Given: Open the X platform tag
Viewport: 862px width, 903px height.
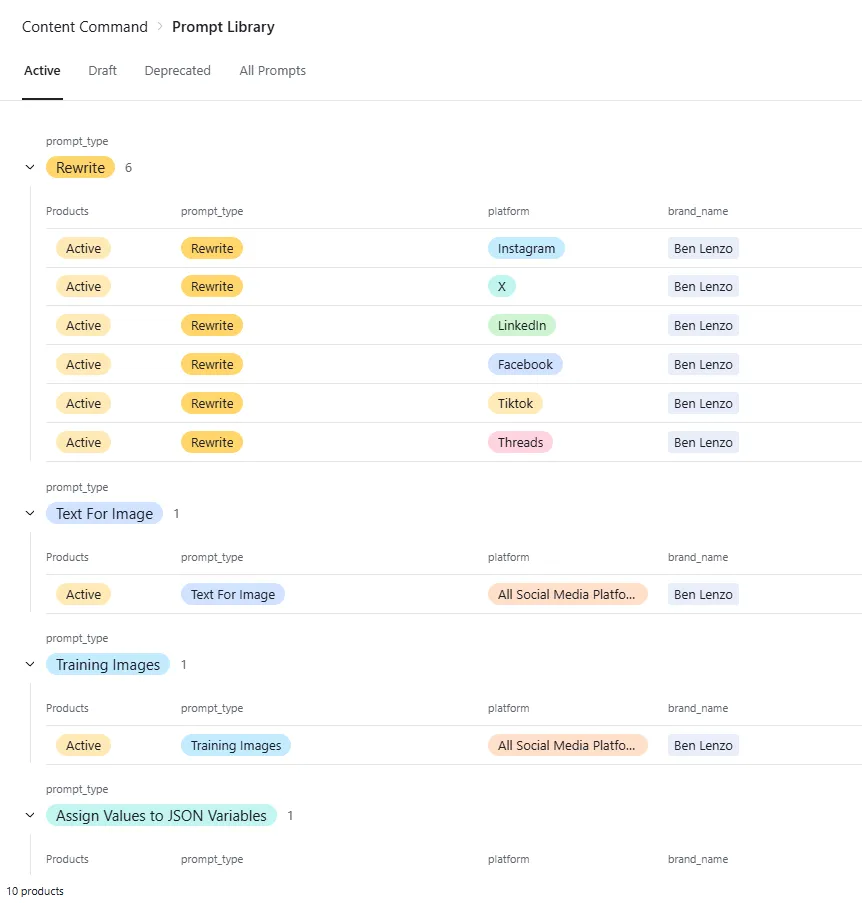Looking at the screenshot, I should 502,286.
